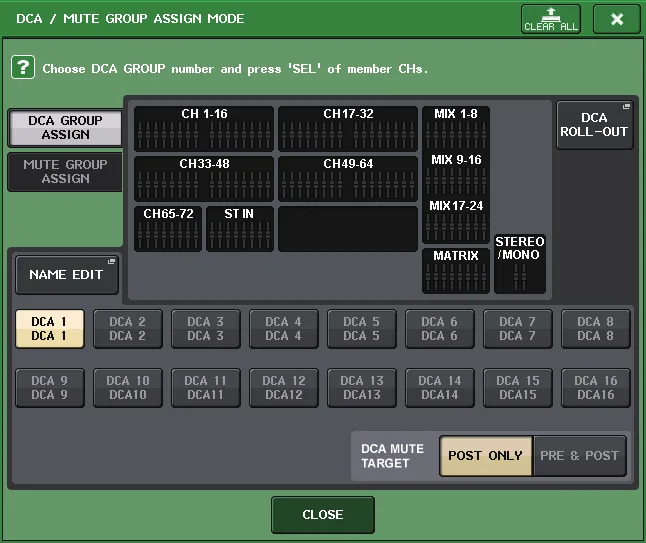Choose the DCA 12 group button
The image size is (646, 543).
point(283,388)
